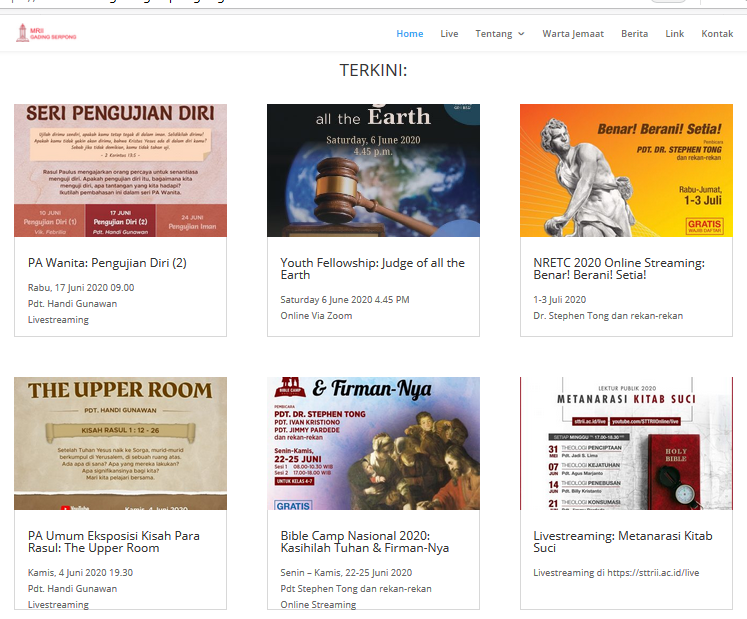Click Pdt Stephen Tong dan rekan-rekan text
This screenshot has width=747, height=619.
356,589
